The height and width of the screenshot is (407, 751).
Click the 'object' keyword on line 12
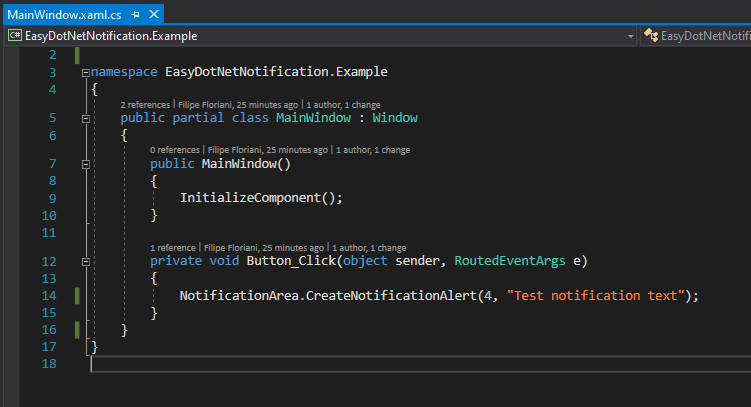(365, 261)
